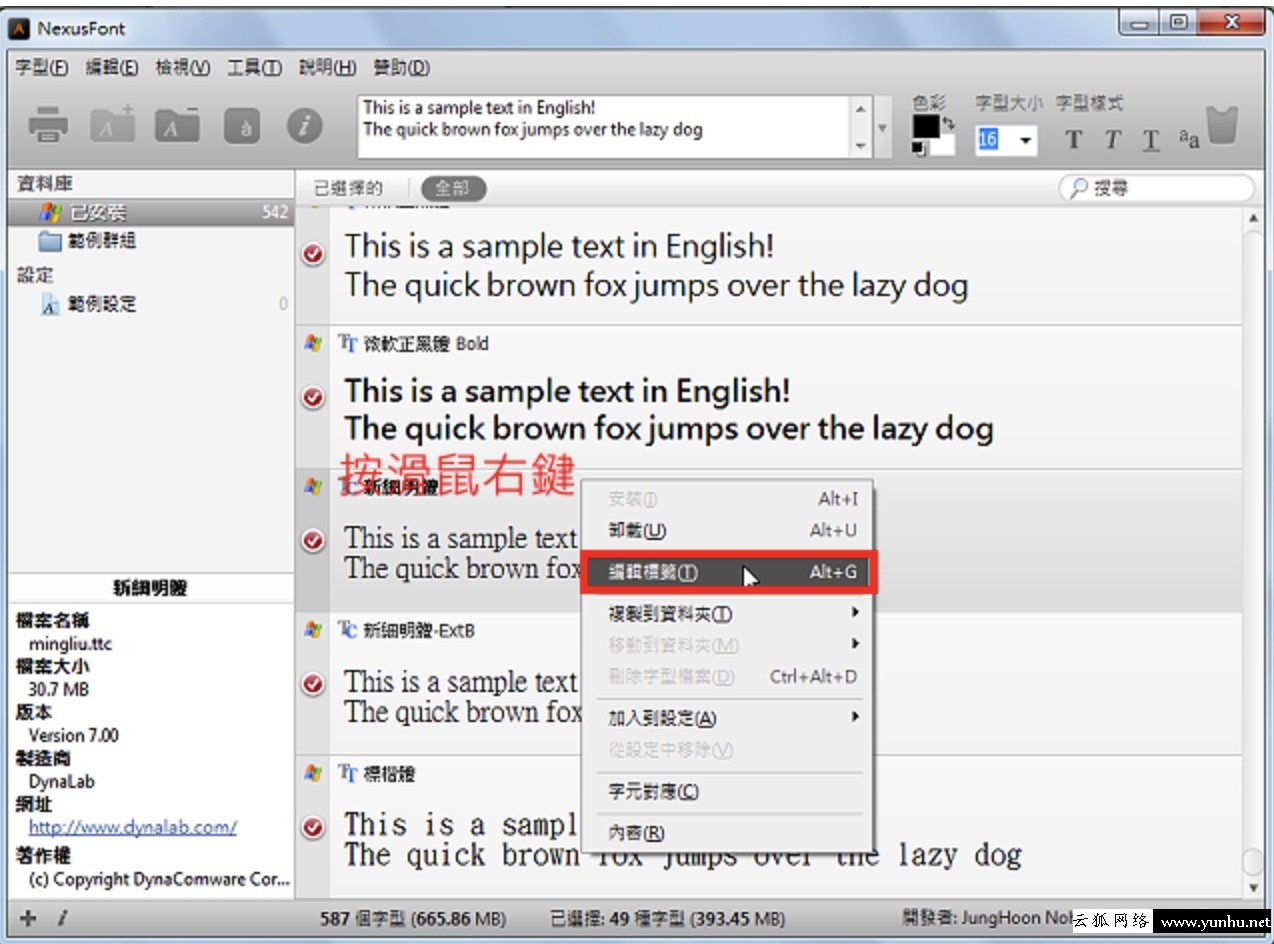Choose 字元對應(C) in the context menu

pos(728,792)
